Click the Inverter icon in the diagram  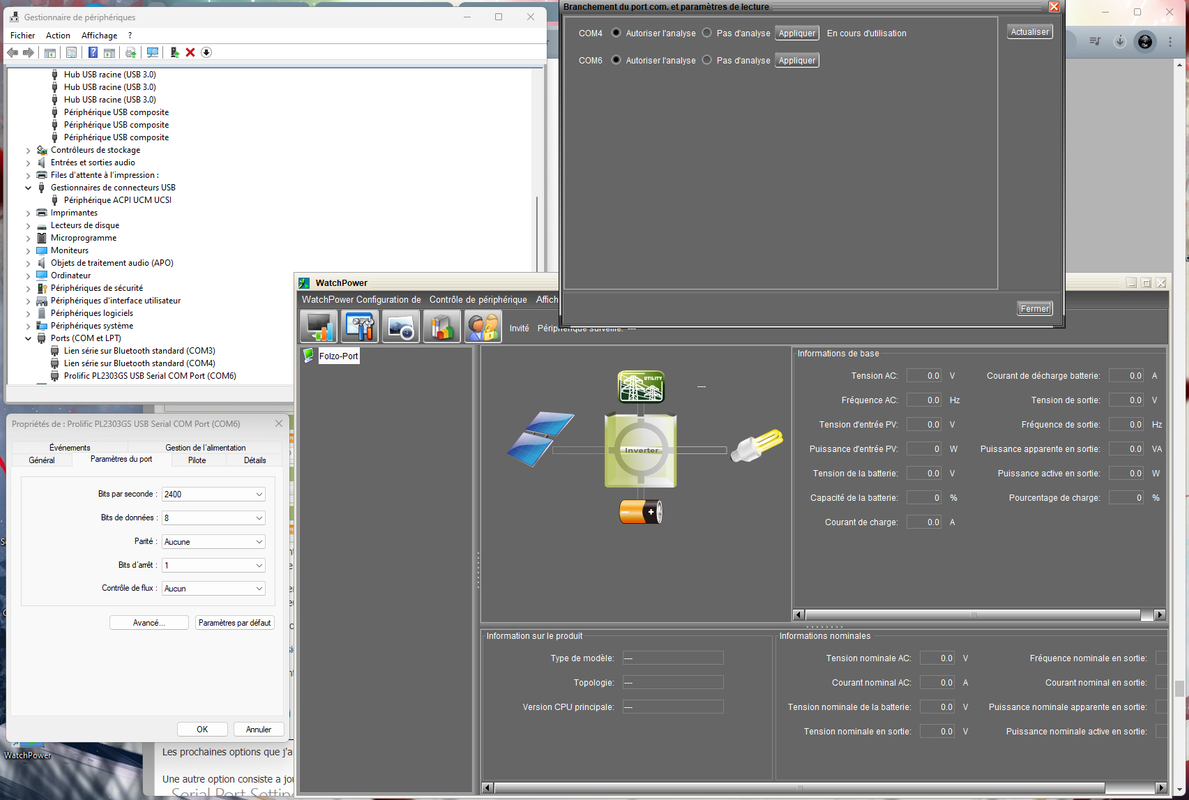click(641, 450)
